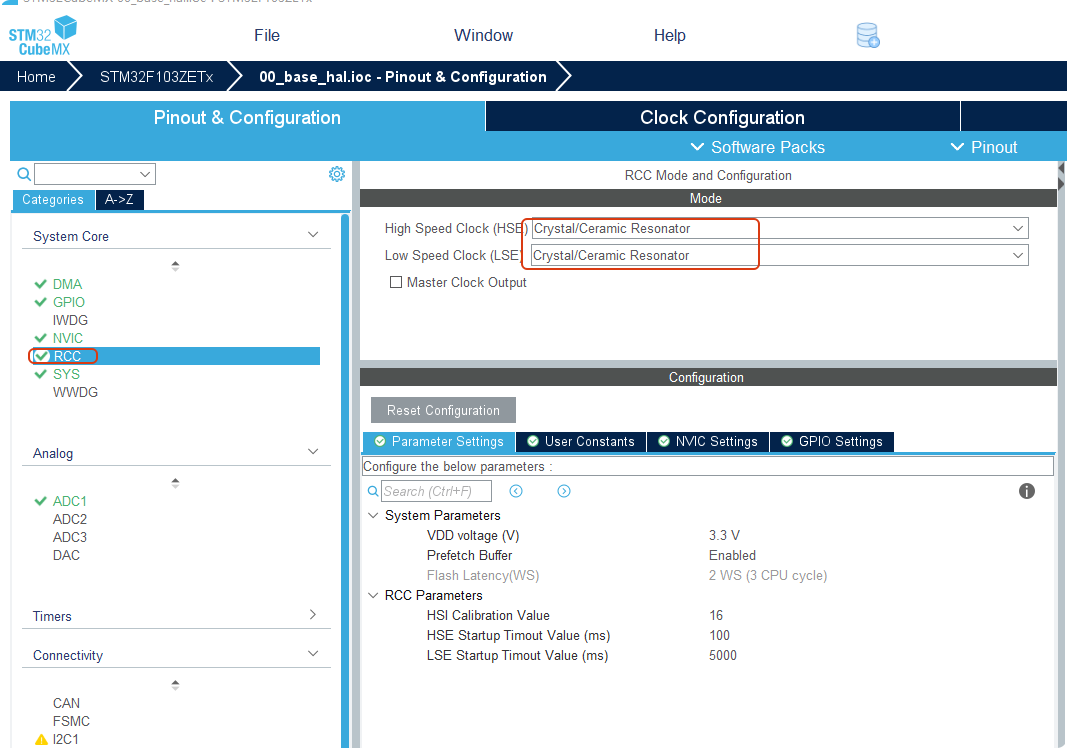
Task: Collapse the System Core category
Action: pos(313,235)
